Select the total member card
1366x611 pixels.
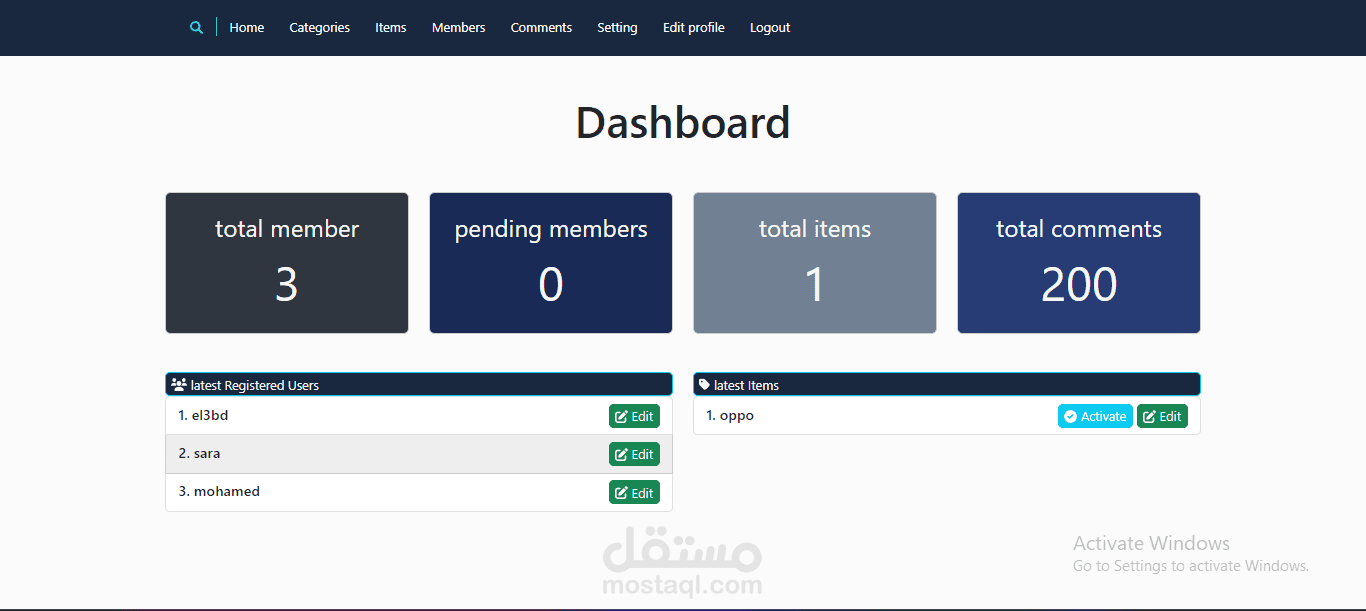(287, 263)
